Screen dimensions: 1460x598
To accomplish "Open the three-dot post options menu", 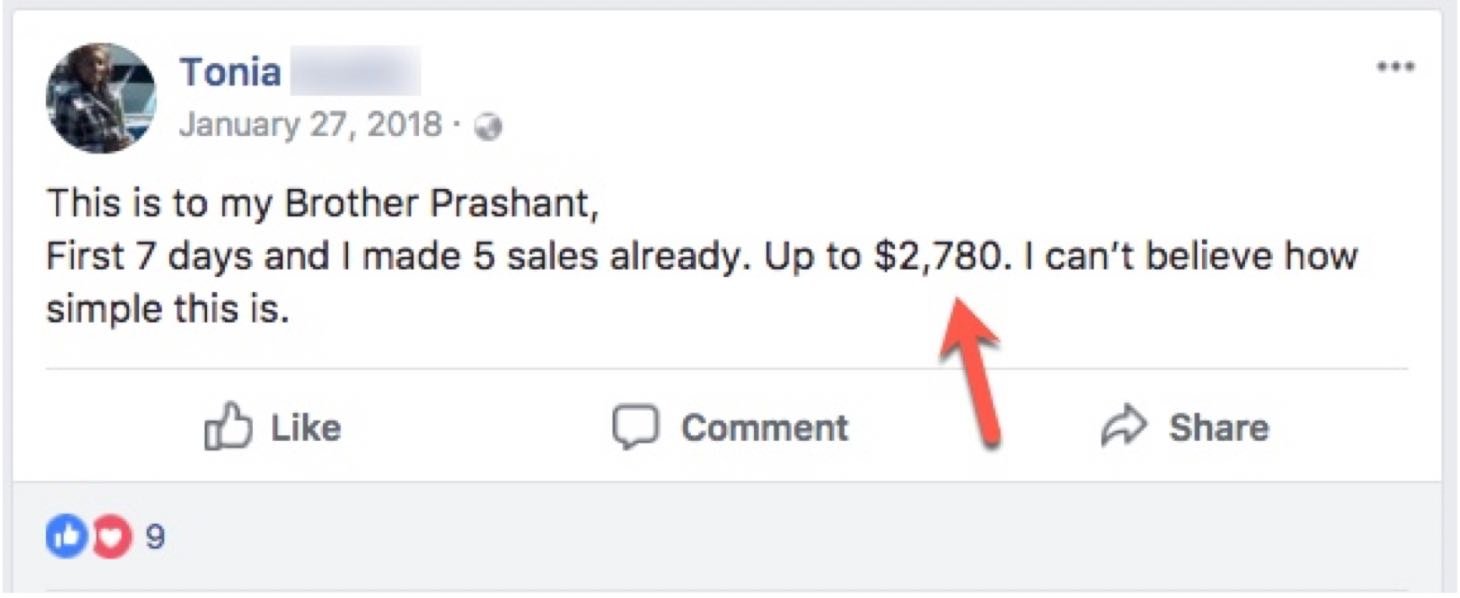I will [1395, 68].
